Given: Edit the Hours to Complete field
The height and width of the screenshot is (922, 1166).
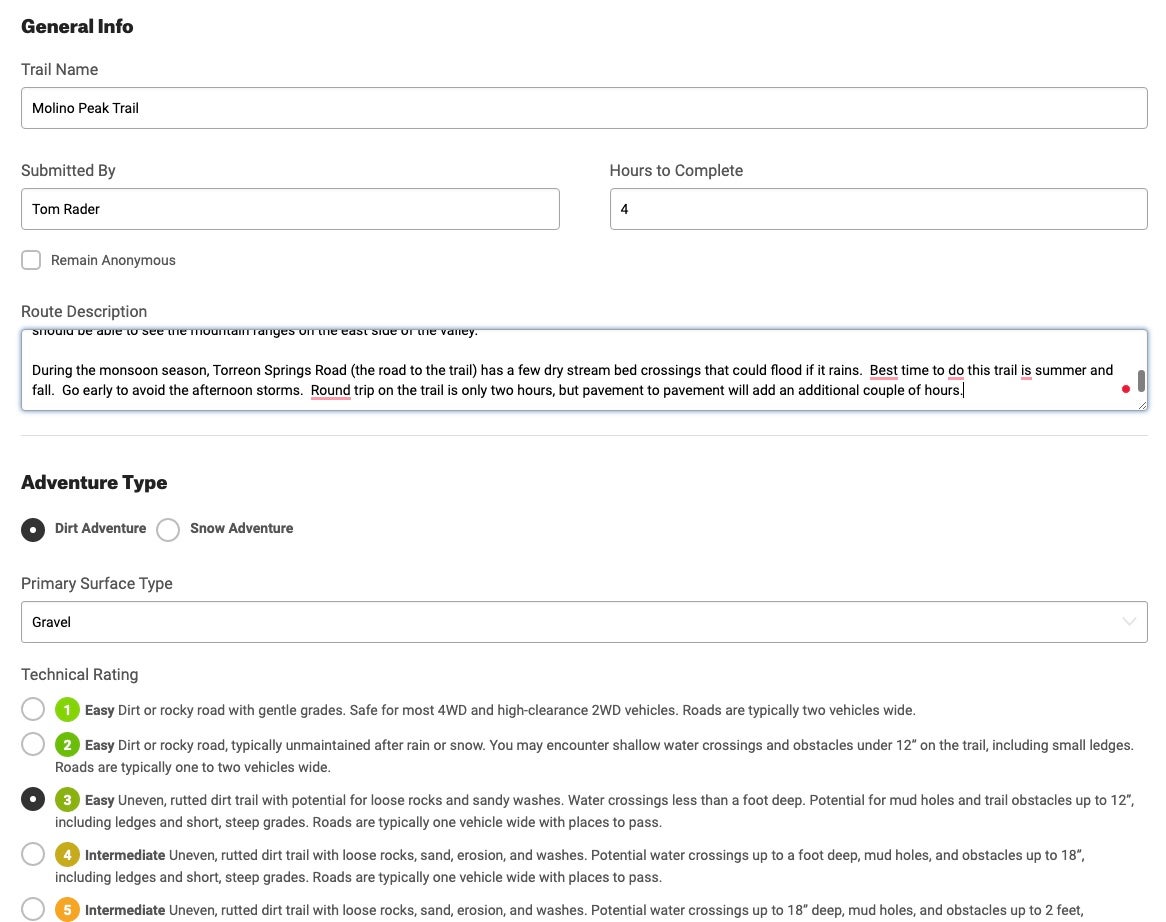Looking at the screenshot, I should coord(879,209).
